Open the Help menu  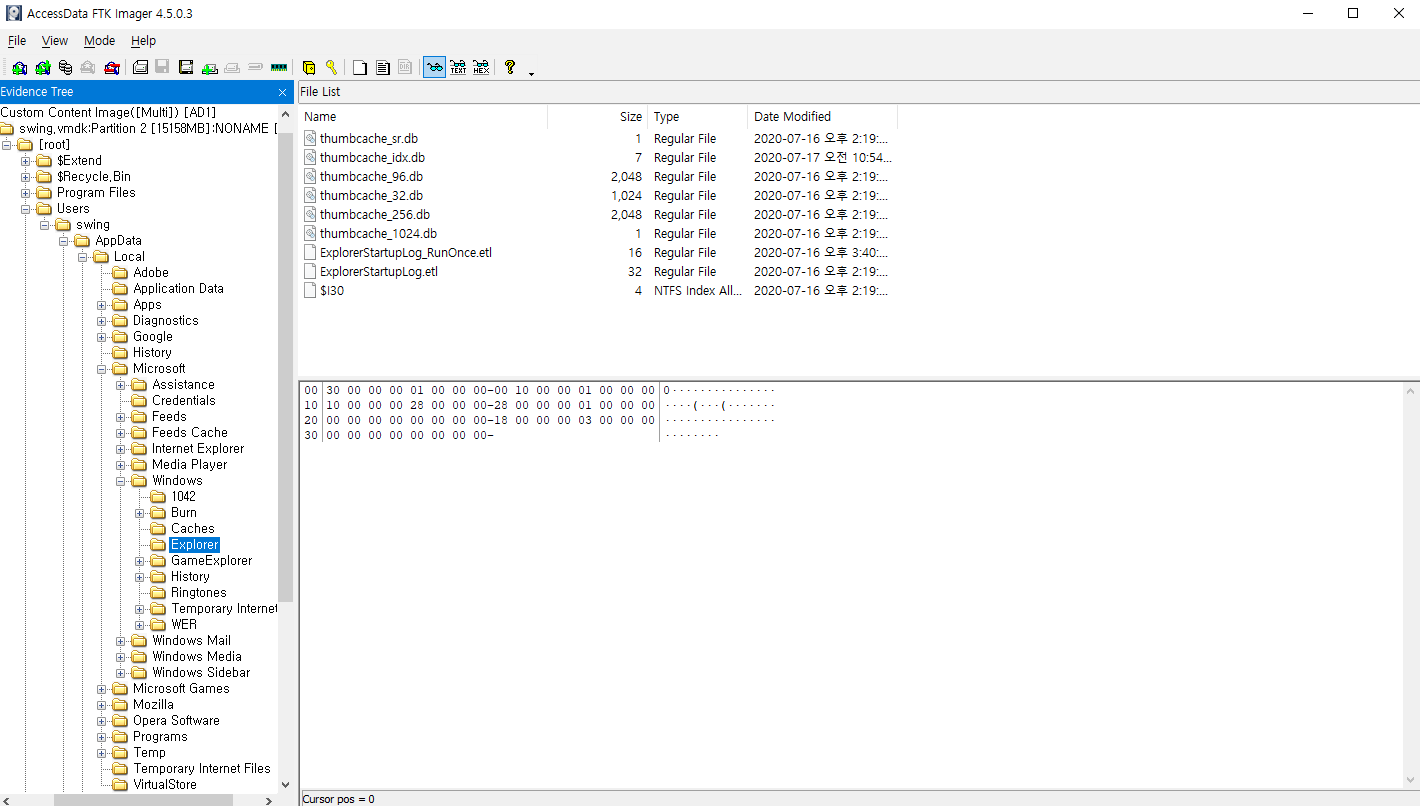pyautogui.click(x=144, y=41)
